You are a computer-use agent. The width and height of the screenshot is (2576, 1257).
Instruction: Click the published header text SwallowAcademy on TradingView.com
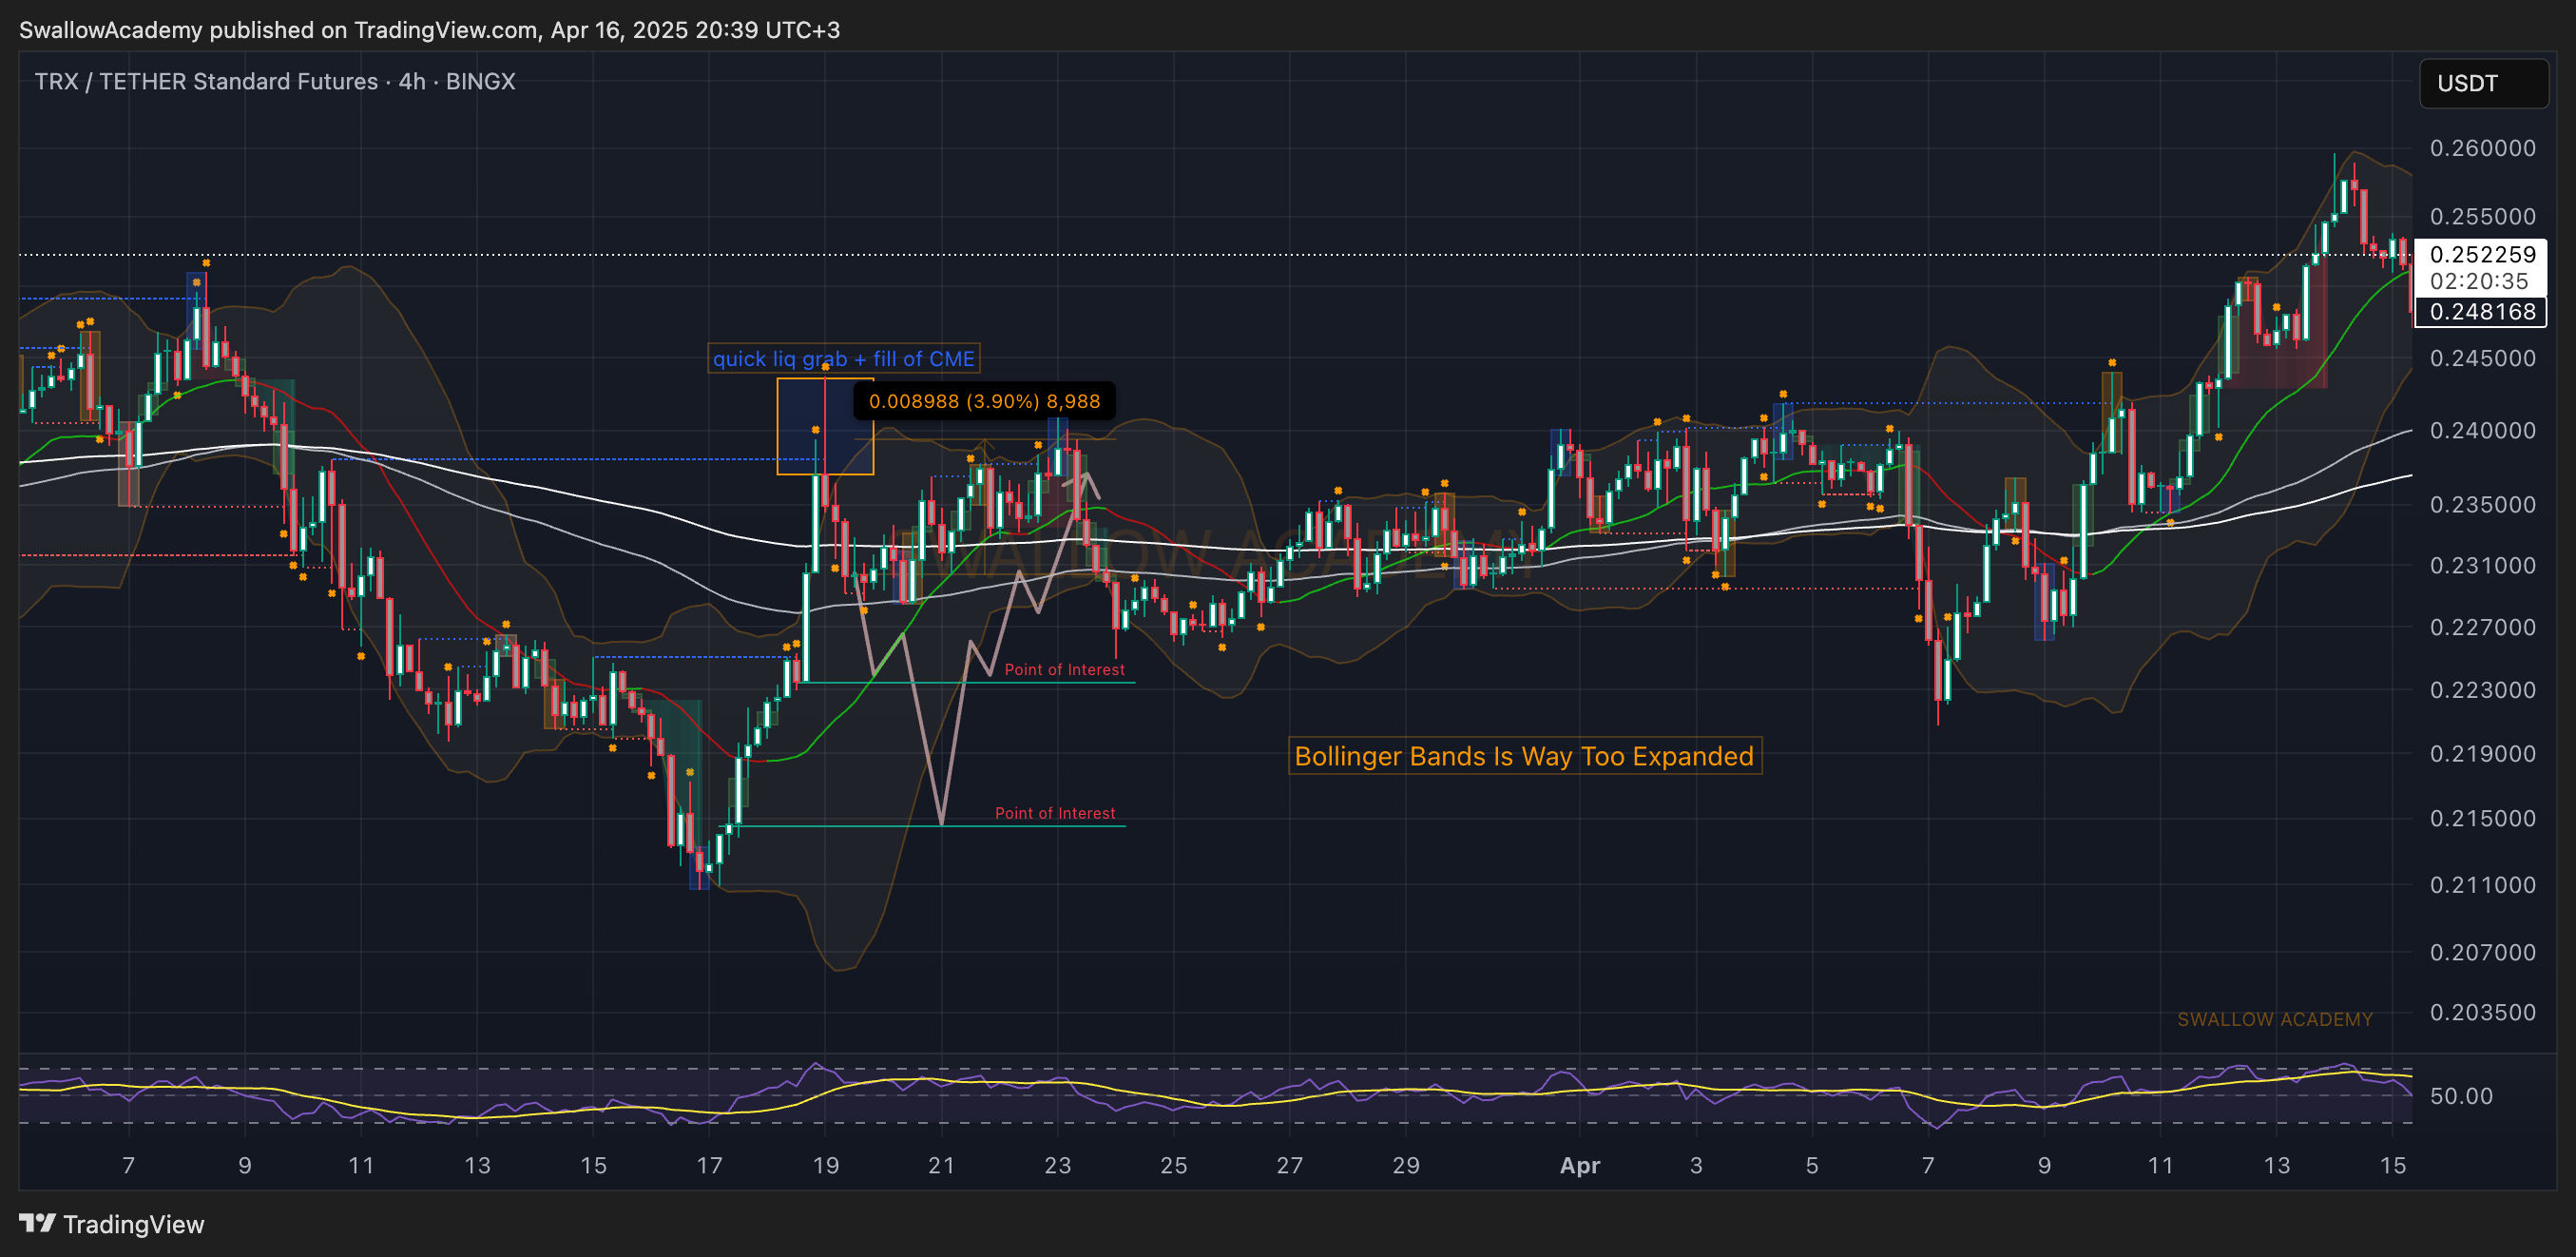430,30
